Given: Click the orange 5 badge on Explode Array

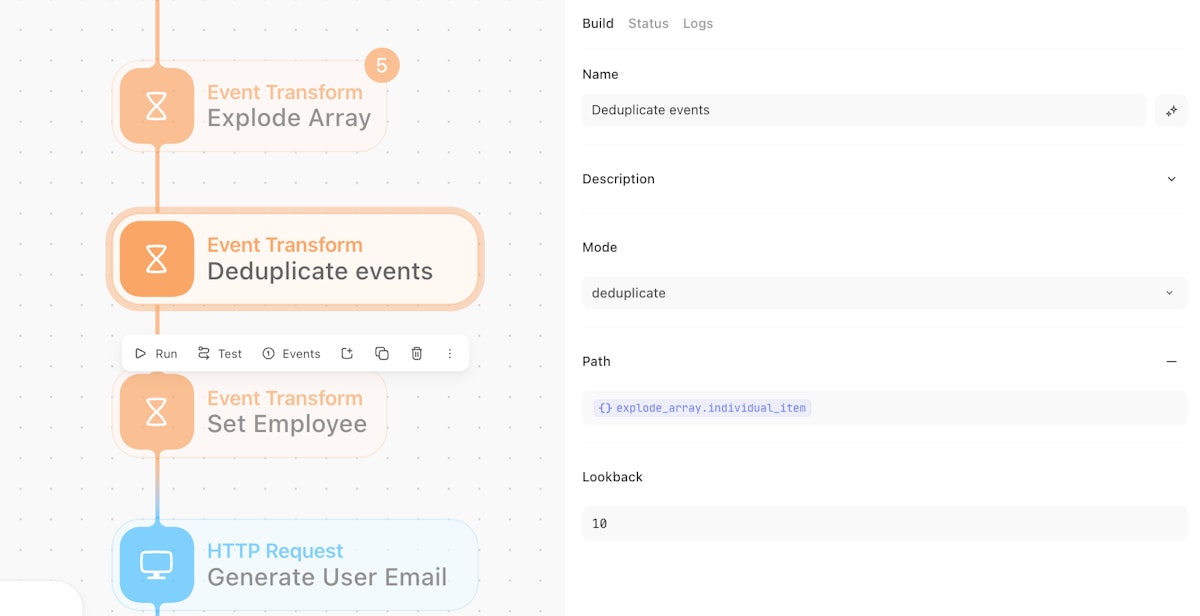Looking at the screenshot, I should [381, 66].
